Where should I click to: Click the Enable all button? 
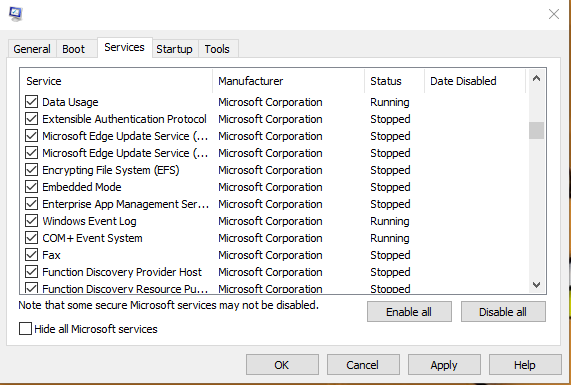pos(409,312)
